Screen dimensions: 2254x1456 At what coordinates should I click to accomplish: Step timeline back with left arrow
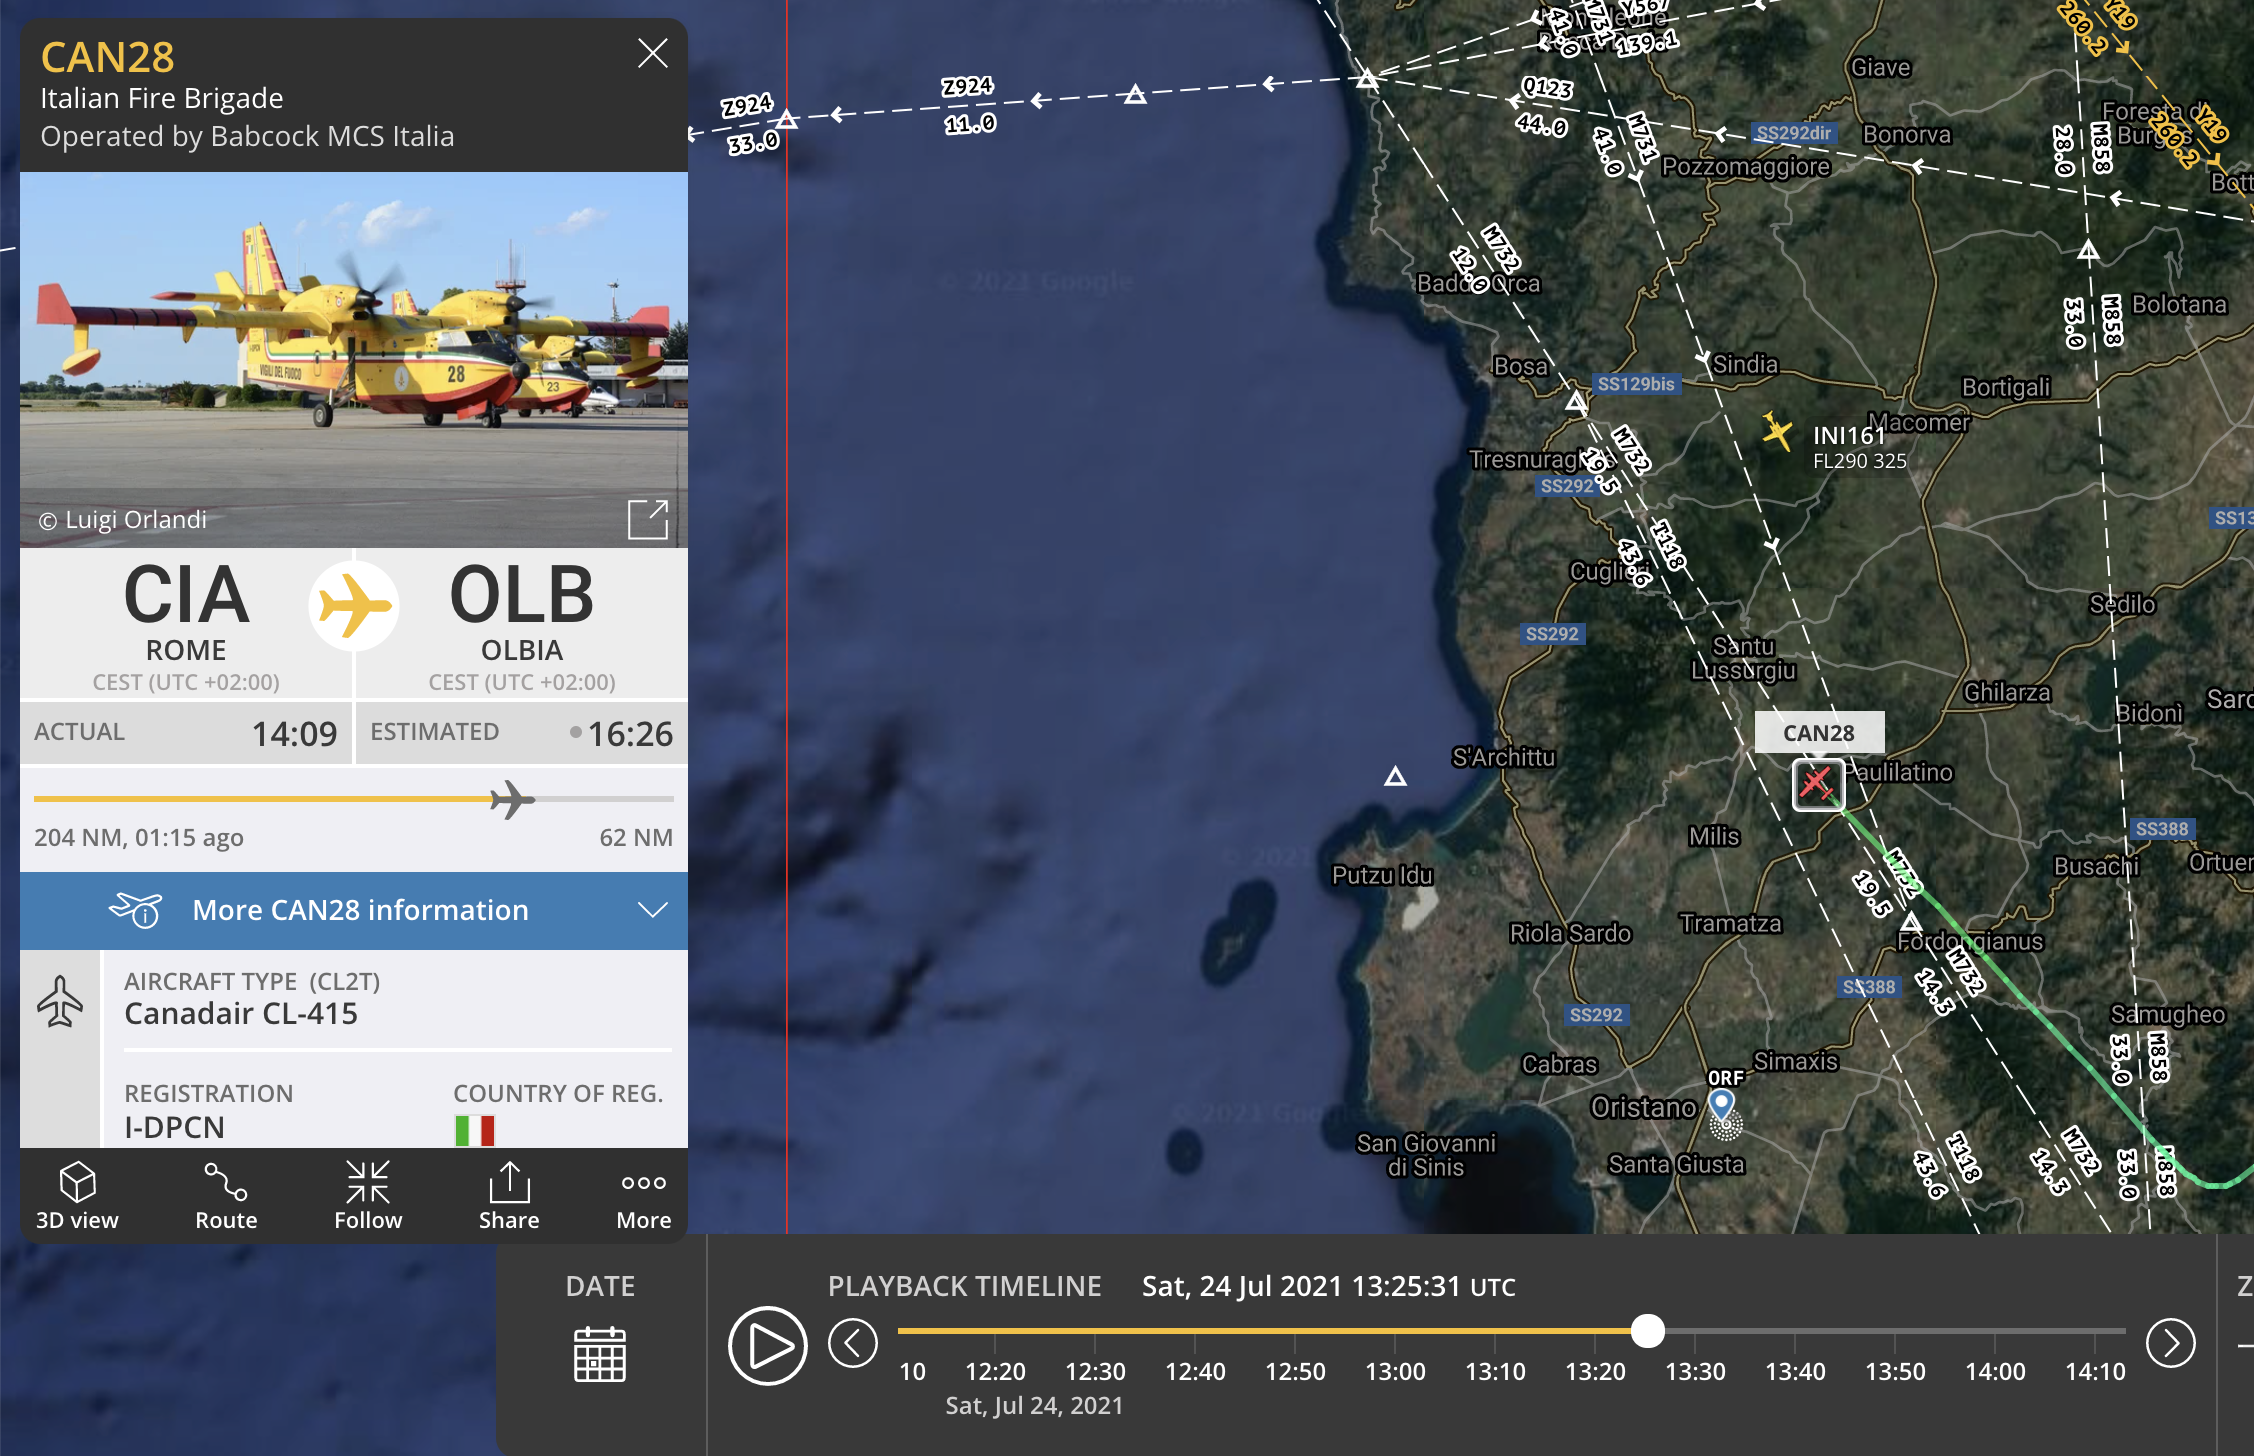pyautogui.click(x=853, y=1343)
